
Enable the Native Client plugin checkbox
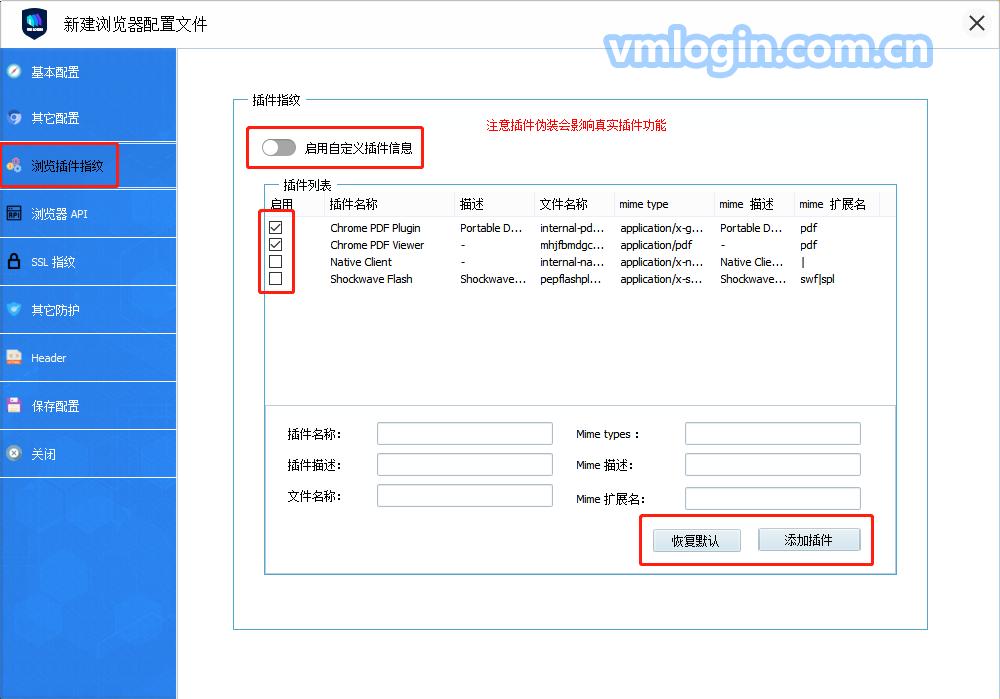pyautogui.click(x=275, y=262)
